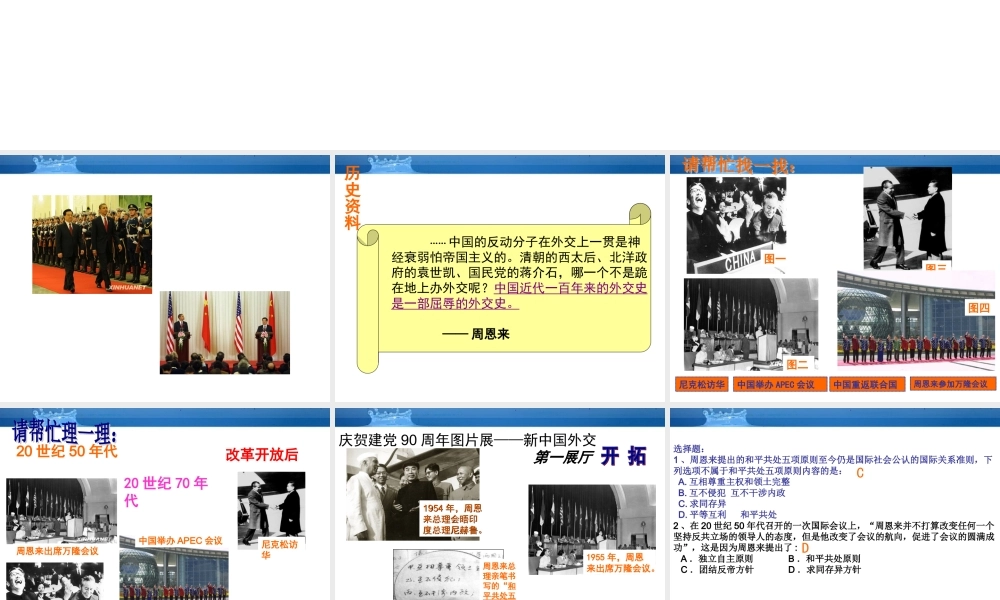
Task: Select the handshake photo on the 请帮忙理一理 slide
Action: 271,509
